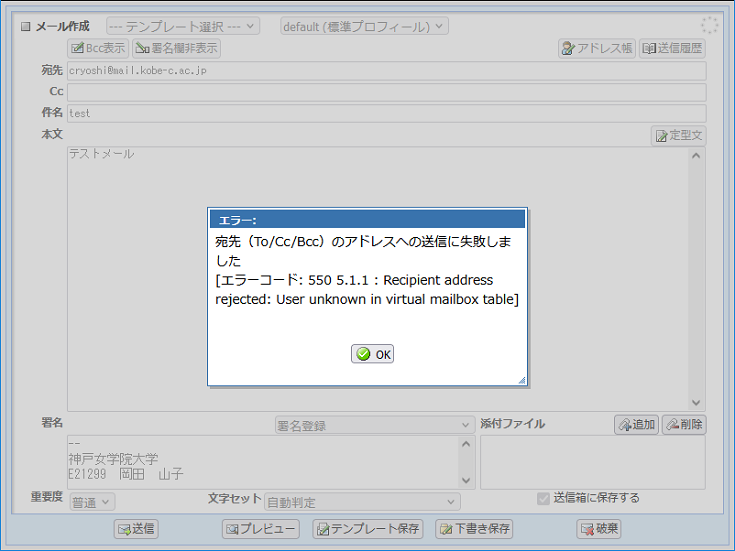Click body scrollbar up arrow
This screenshot has height=551, width=735.
(x=696, y=156)
